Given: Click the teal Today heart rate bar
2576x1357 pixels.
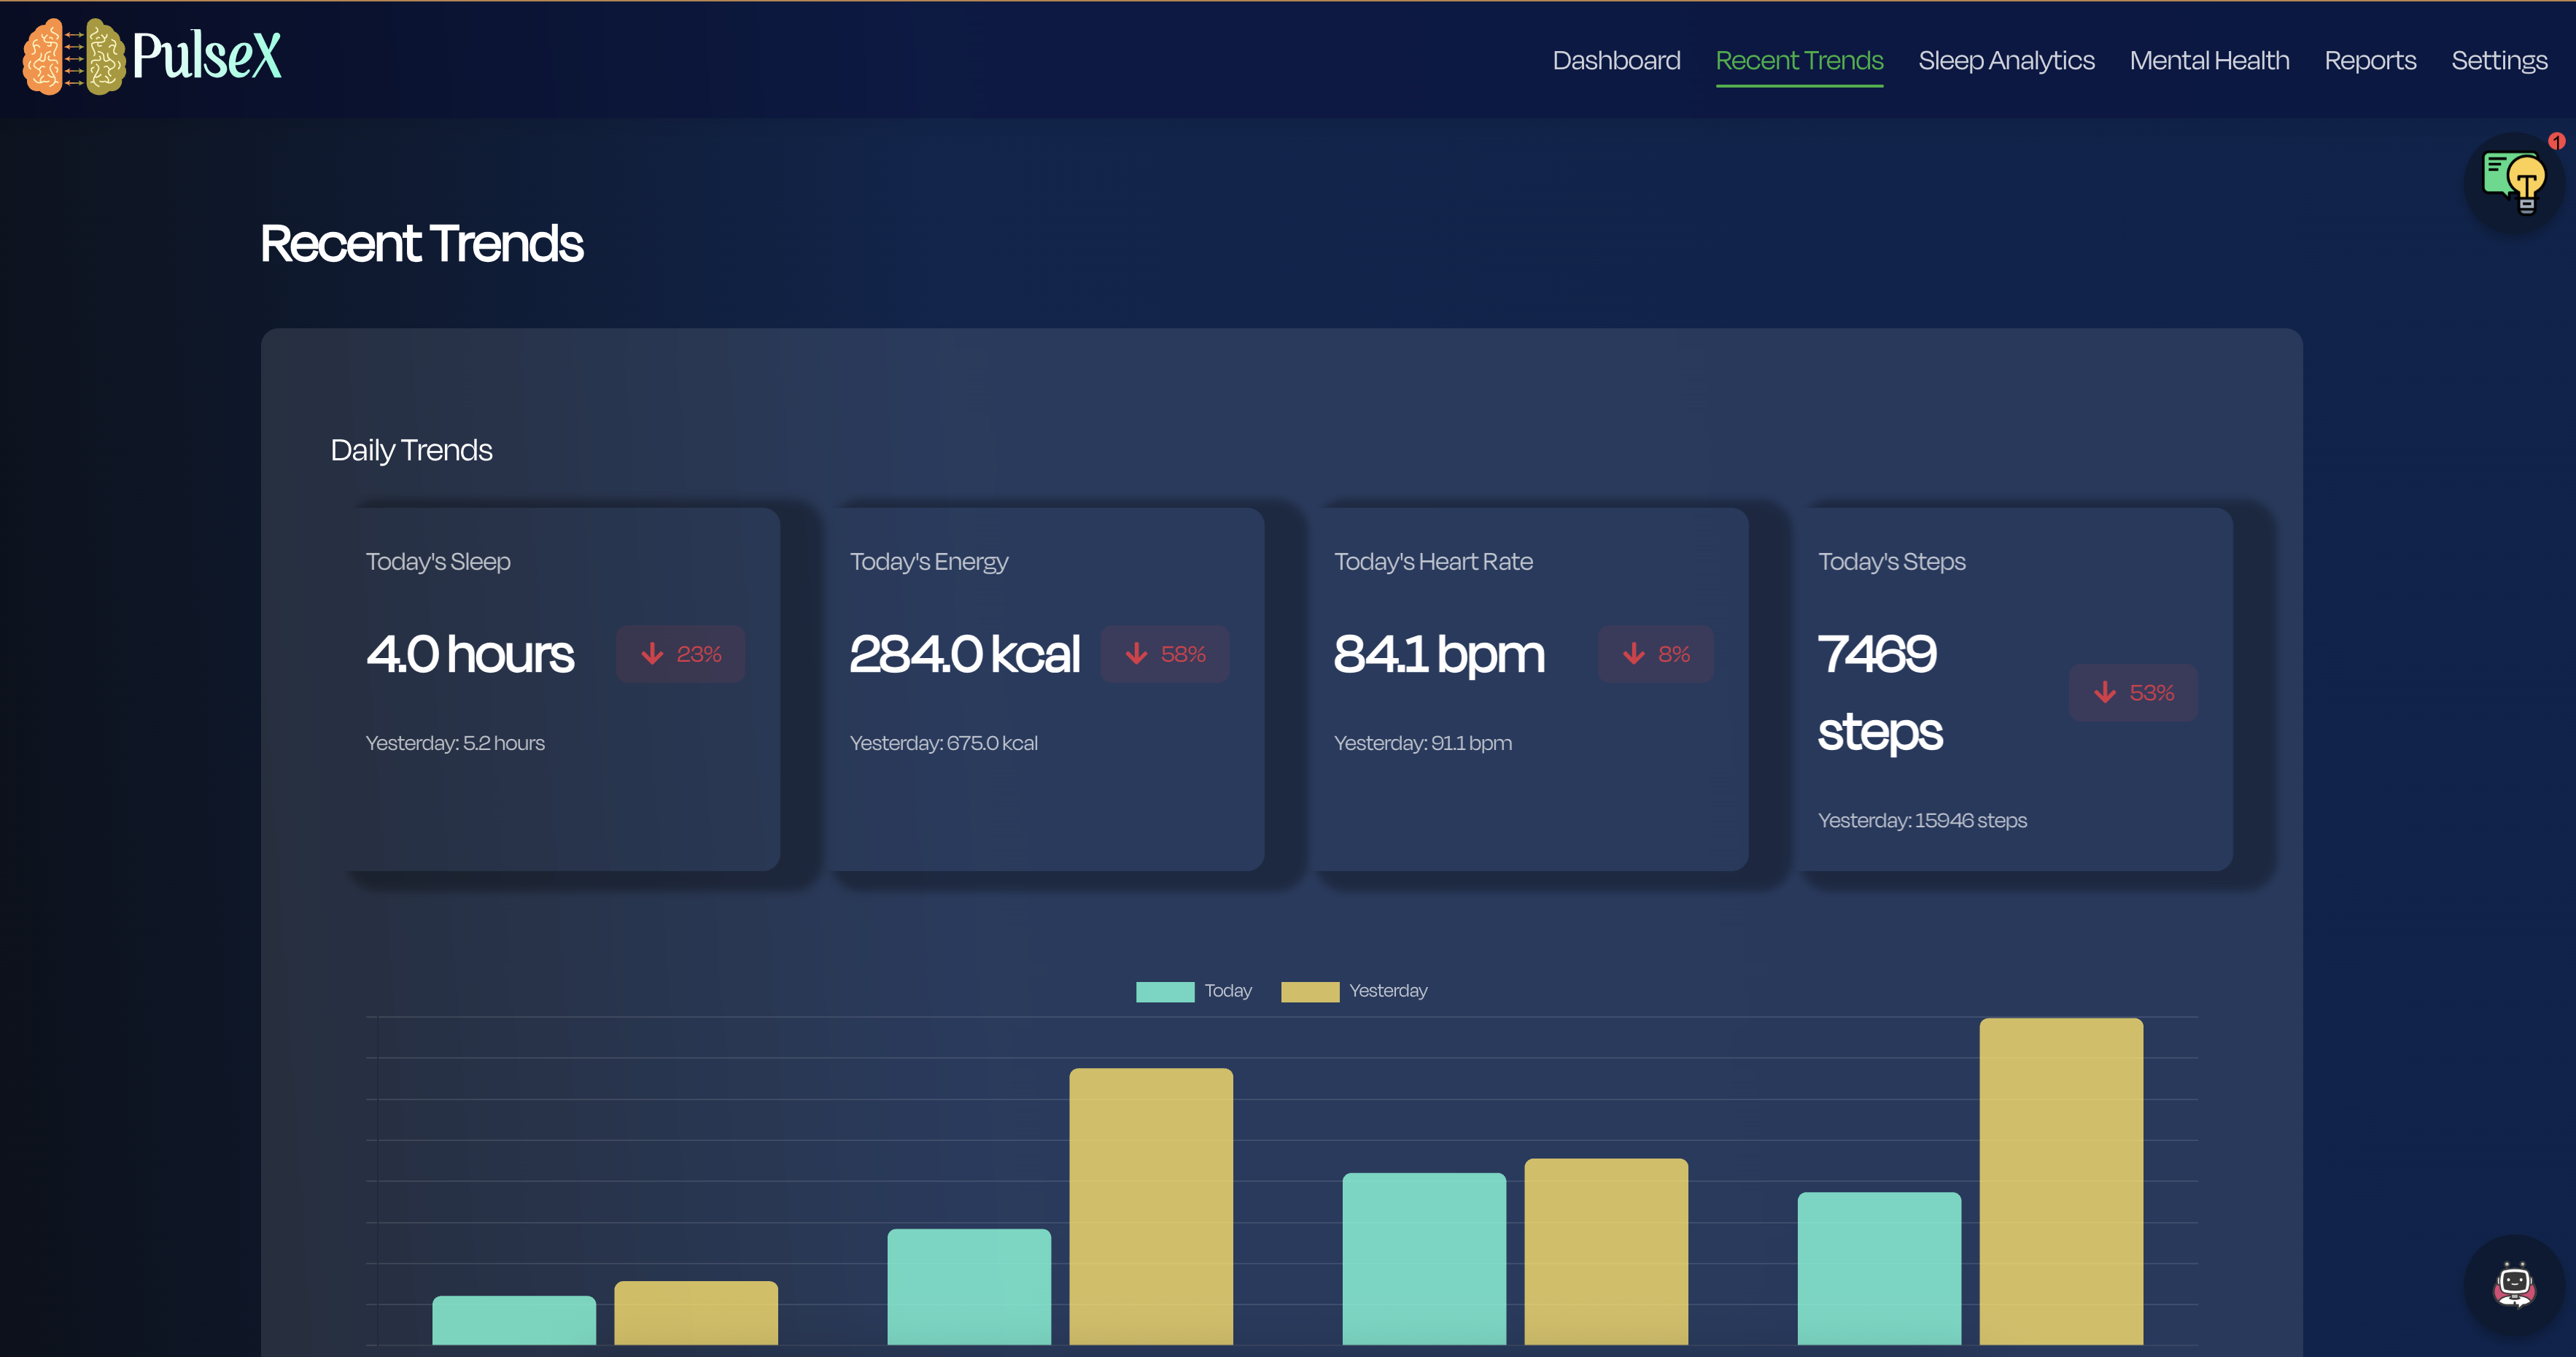Looking at the screenshot, I should coord(1424,1258).
